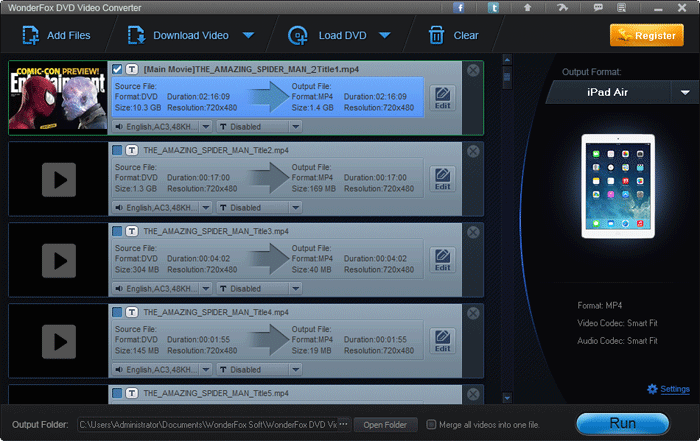The width and height of the screenshot is (700, 441).
Task: Play the Title2.mp4 preview
Action: coord(59,179)
